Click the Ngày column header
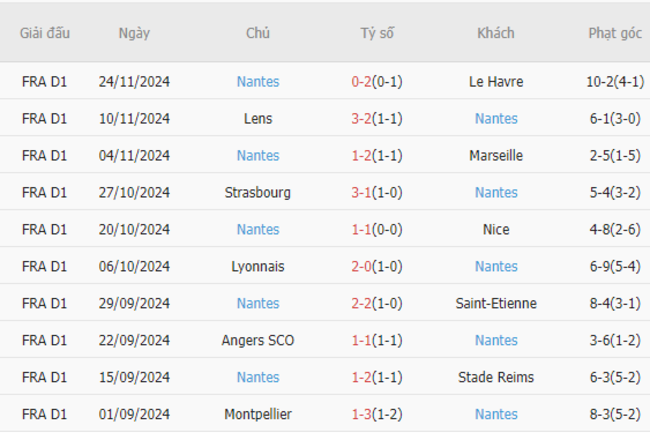This screenshot has height=440, width=650. [134, 33]
